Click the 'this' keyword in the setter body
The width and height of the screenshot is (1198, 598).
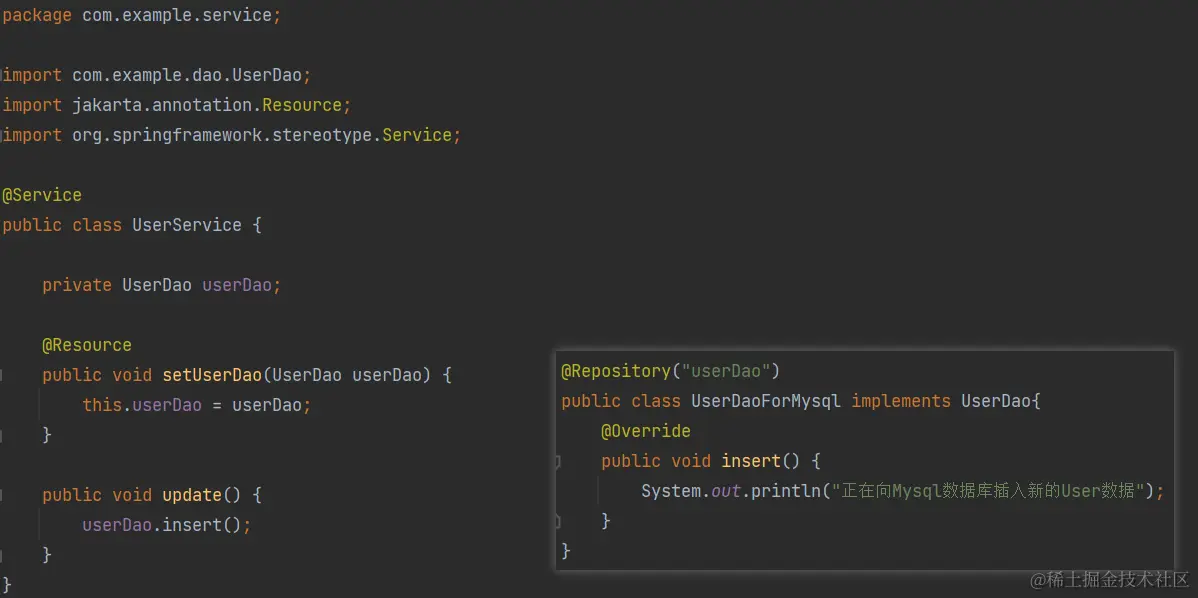[102, 405]
